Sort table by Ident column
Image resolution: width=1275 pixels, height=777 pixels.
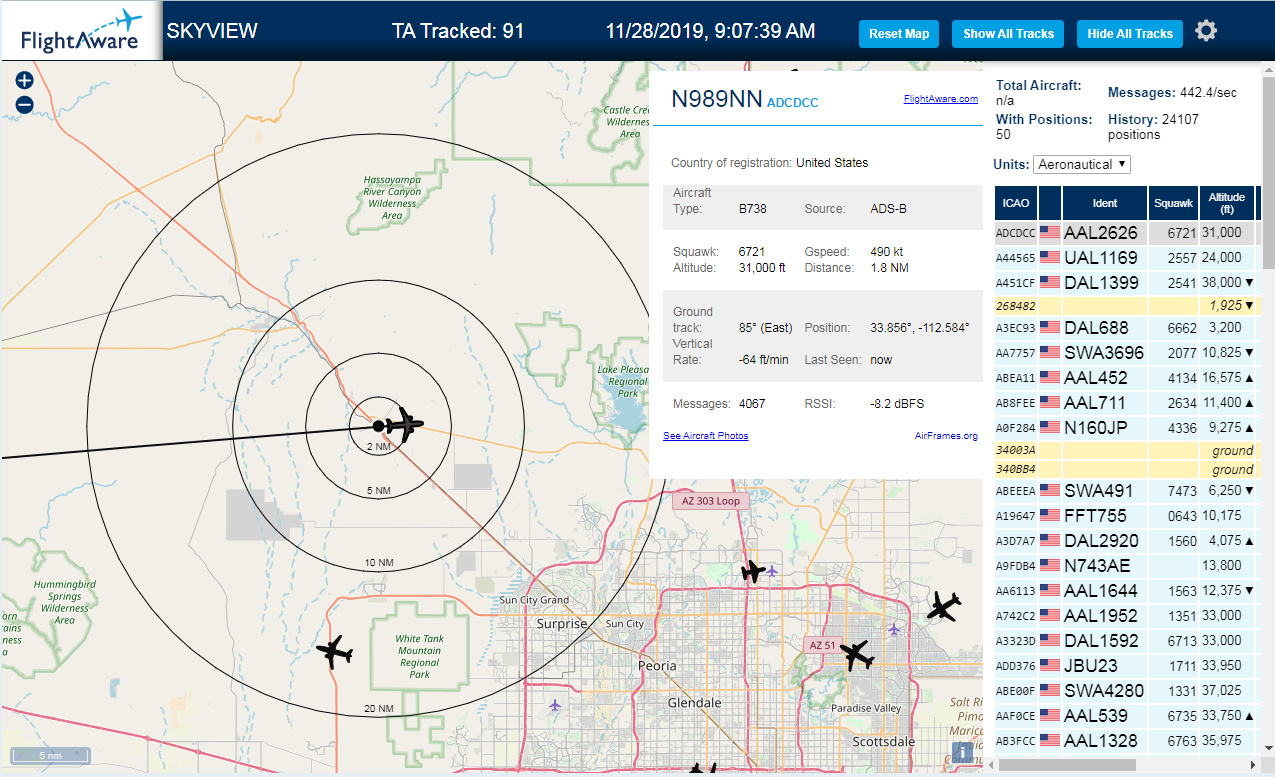coord(1105,203)
